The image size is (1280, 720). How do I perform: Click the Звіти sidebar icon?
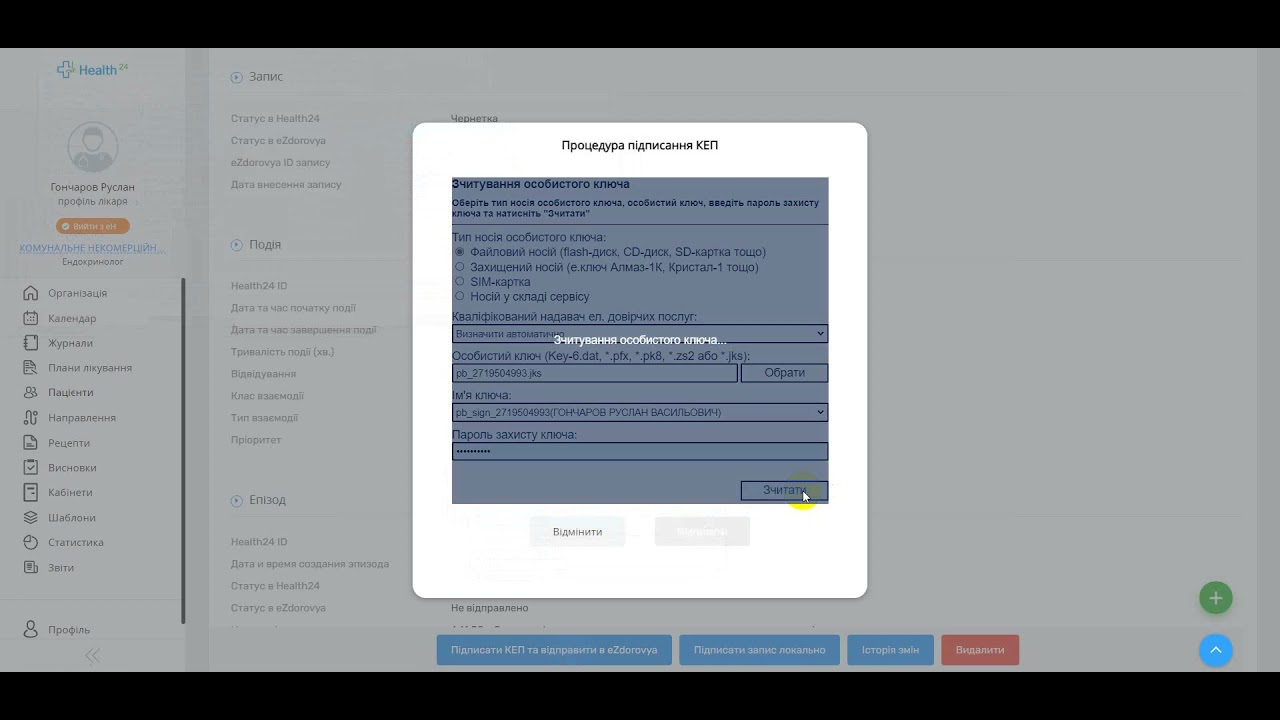(x=30, y=567)
